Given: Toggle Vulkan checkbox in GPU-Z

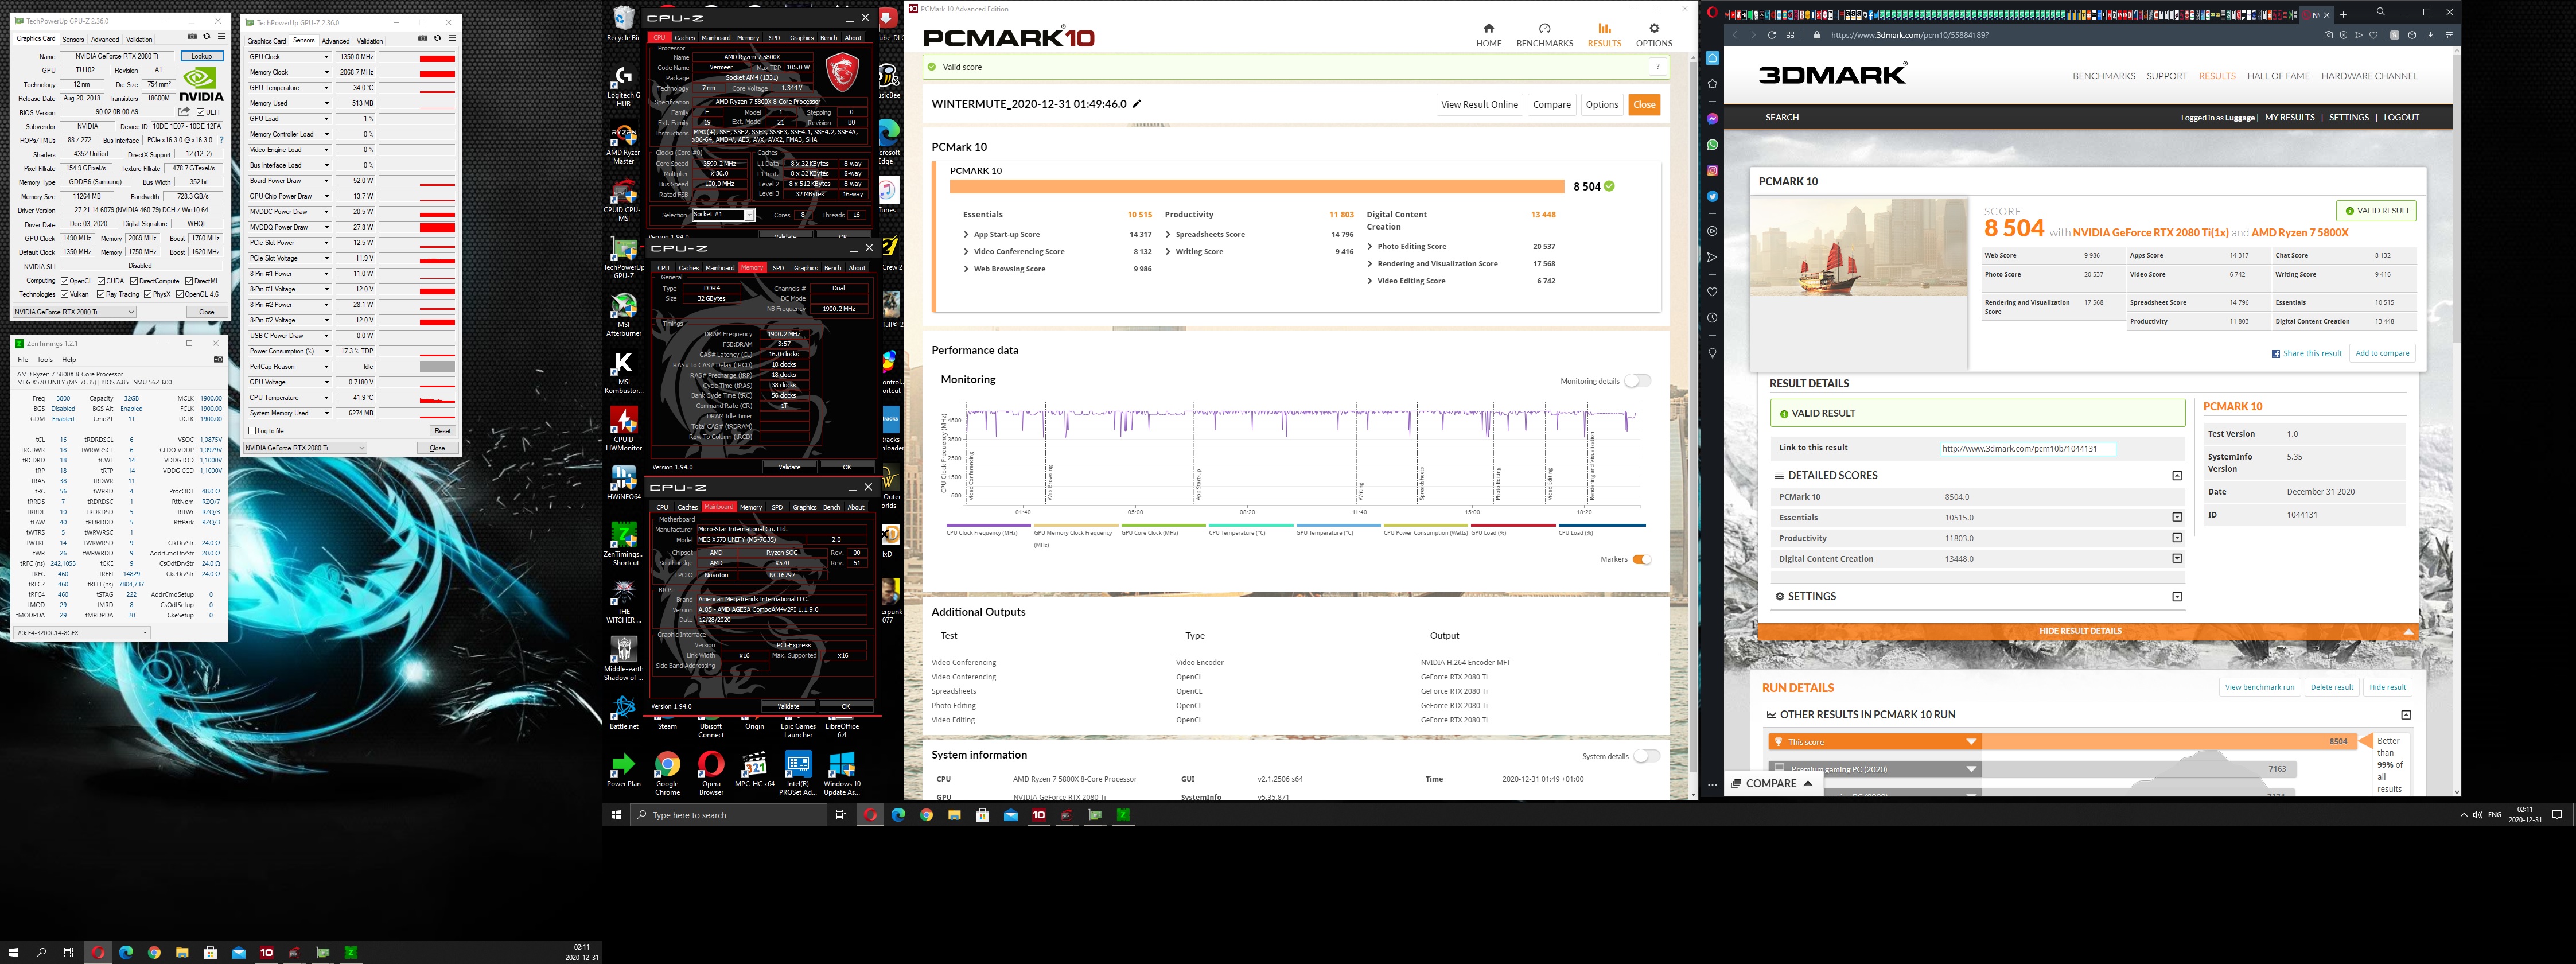Looking at the screenshot, I should point(65,294).
